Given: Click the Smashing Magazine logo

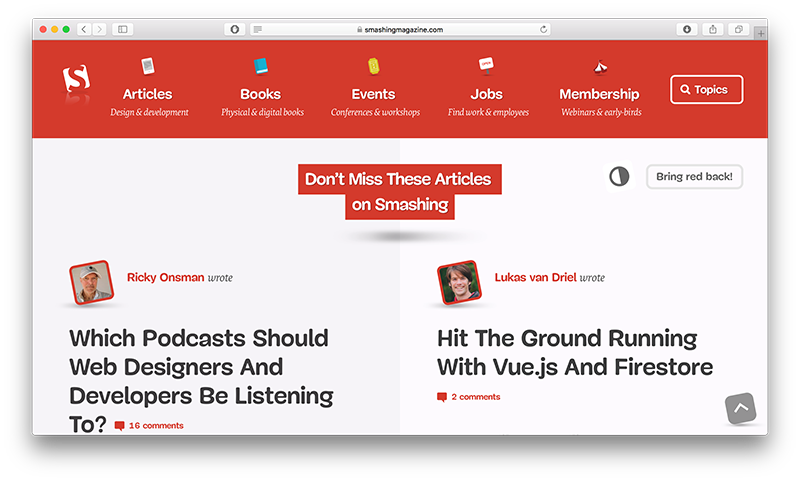Looking at the screenshot, I should 76,82.
